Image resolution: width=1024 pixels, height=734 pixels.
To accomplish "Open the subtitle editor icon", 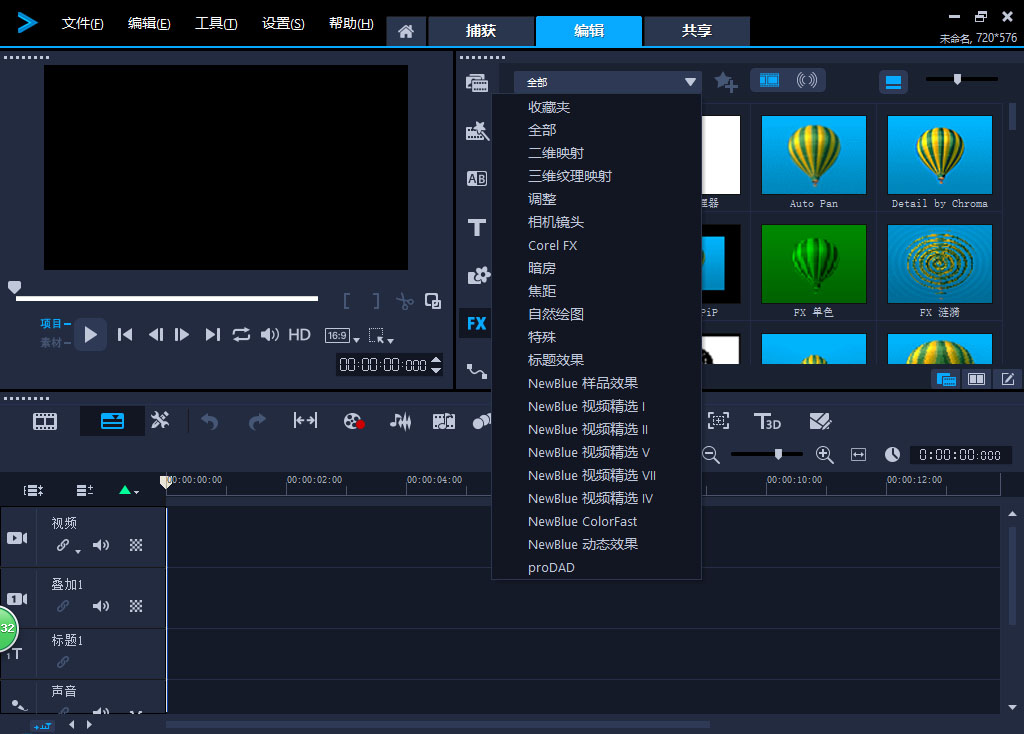I will 820,422.
